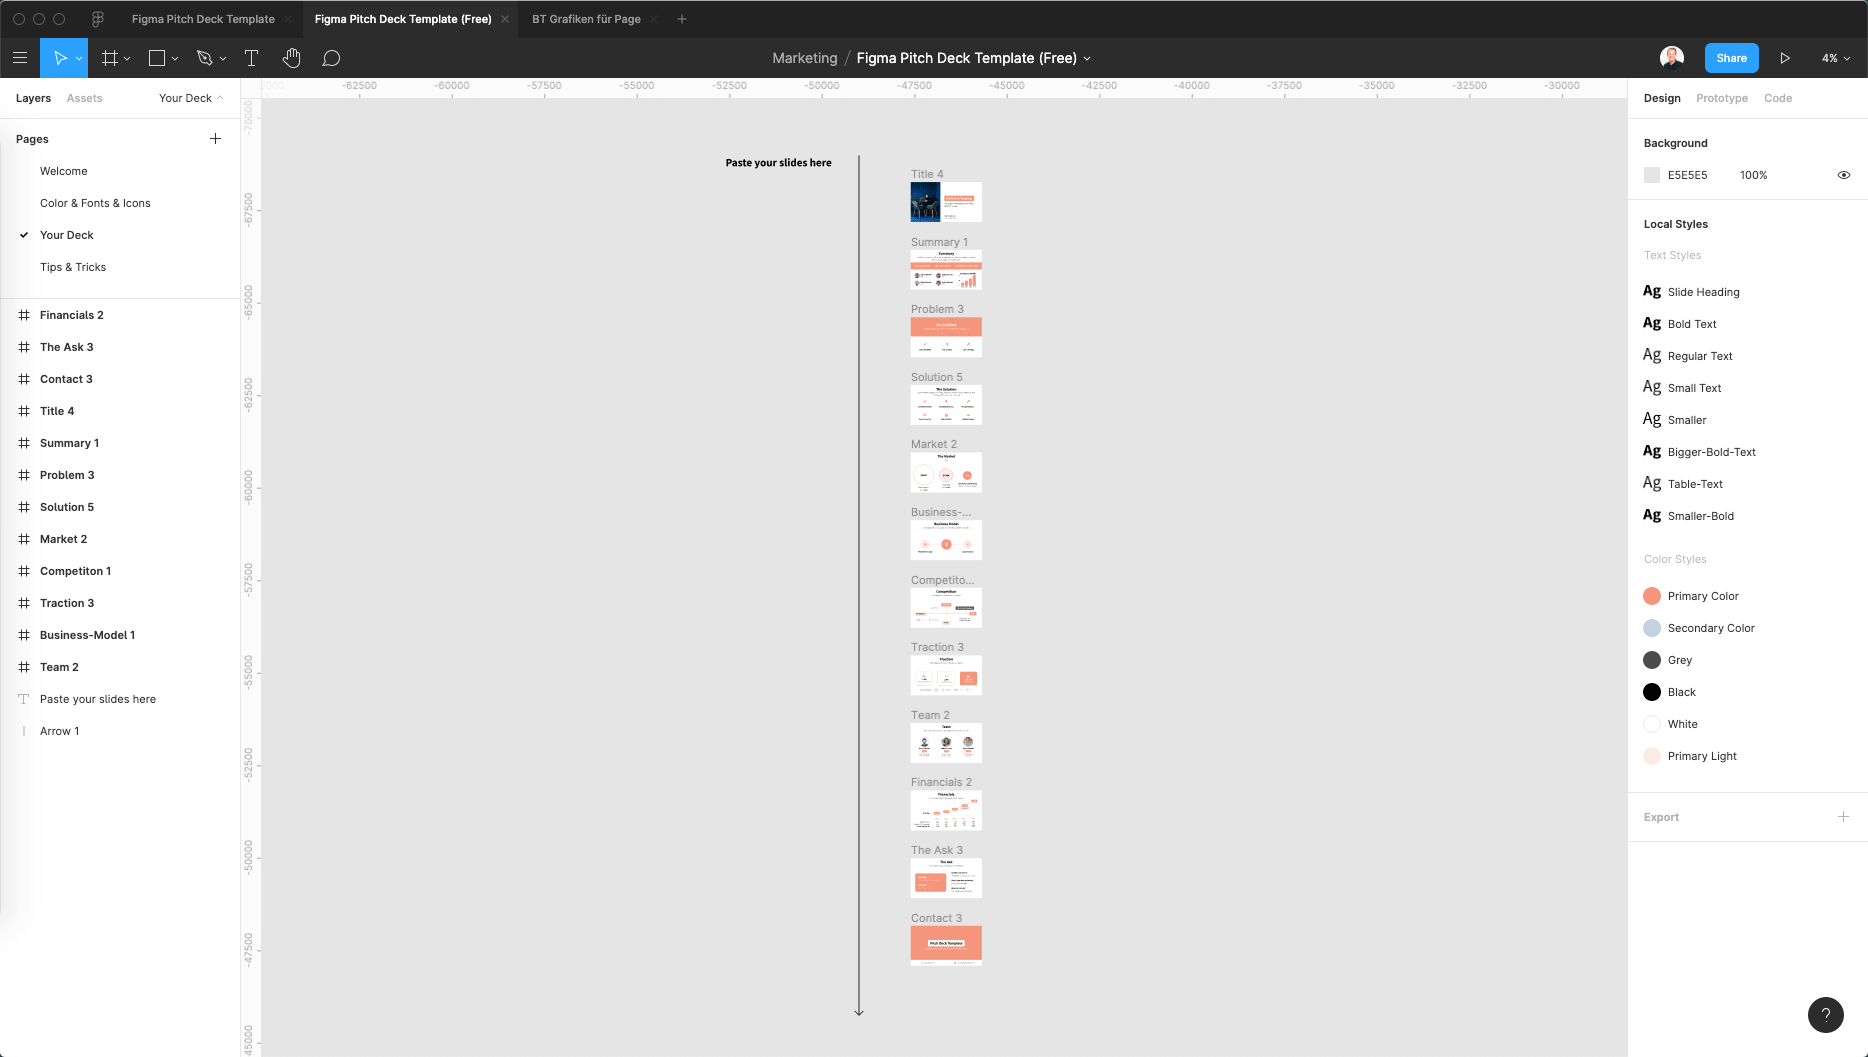Click Ag icon of Table-Text style
Image resolution: width=1868 pixels, height=1057 pixels.
pyautogui.click(x=1652, y=484)
